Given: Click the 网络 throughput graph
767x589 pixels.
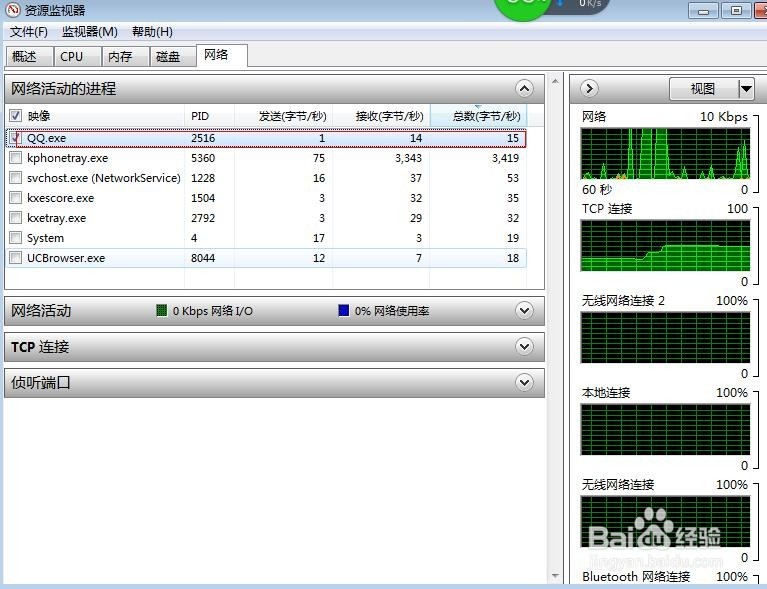Looking at the screenshot, I should (x=665, y=154).
